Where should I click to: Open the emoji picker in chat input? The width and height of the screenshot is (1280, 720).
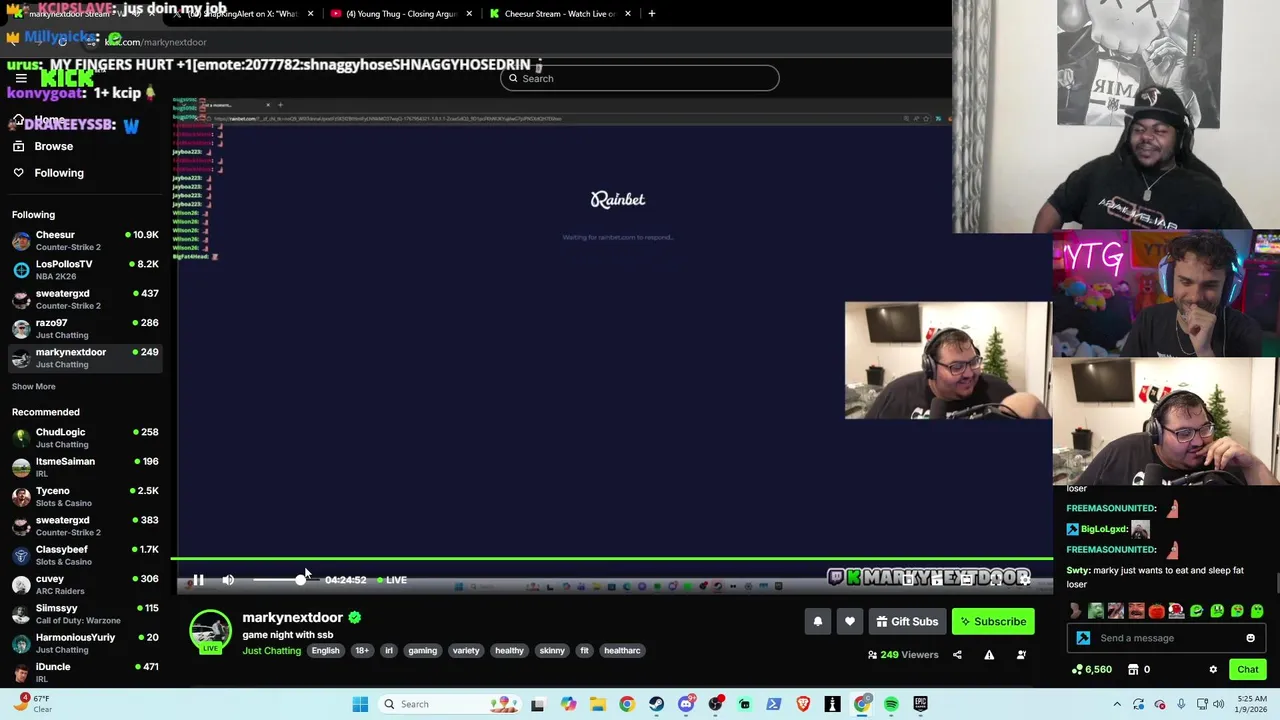pos(1250,638)
